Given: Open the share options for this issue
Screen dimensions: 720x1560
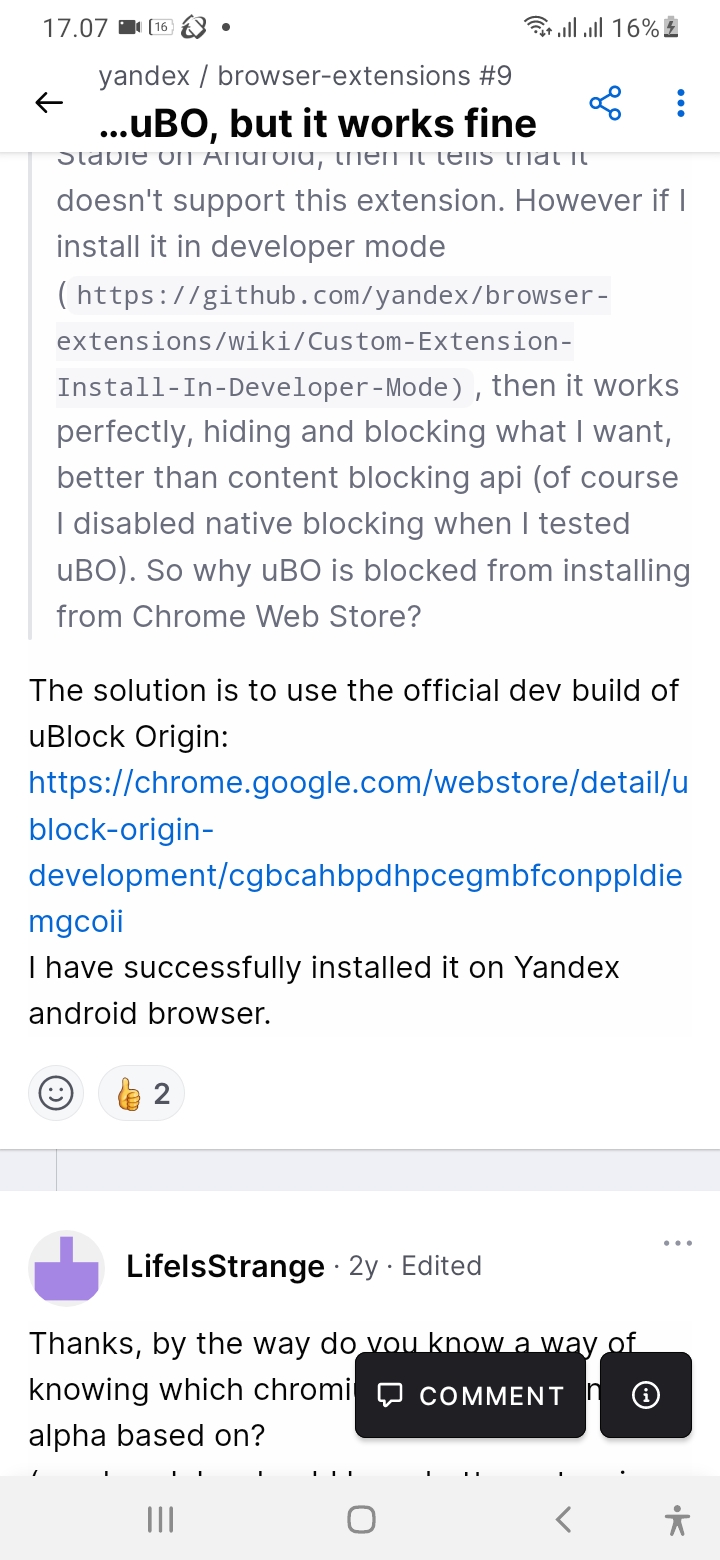Looking at the screenshot, I should (x=606, y=102).
